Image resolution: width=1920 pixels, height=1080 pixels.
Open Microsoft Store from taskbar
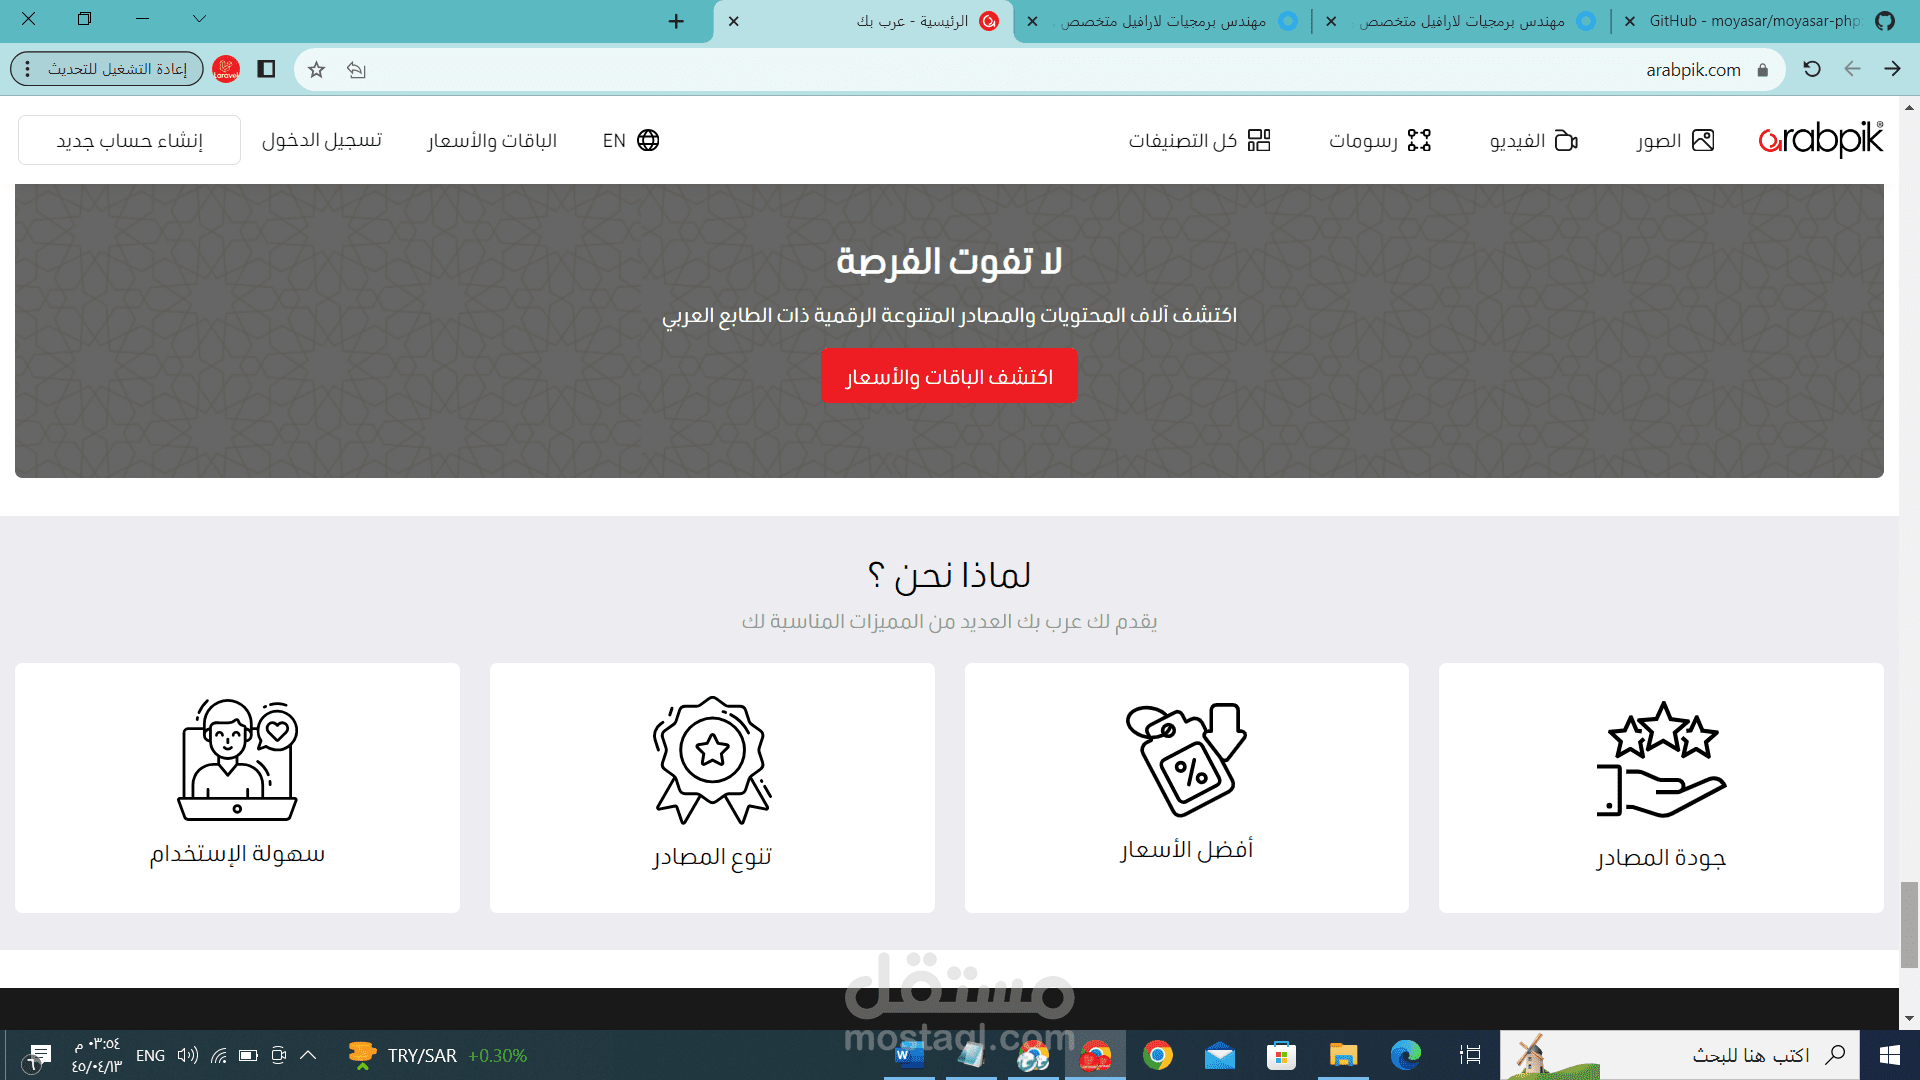coord(1281,1055)
